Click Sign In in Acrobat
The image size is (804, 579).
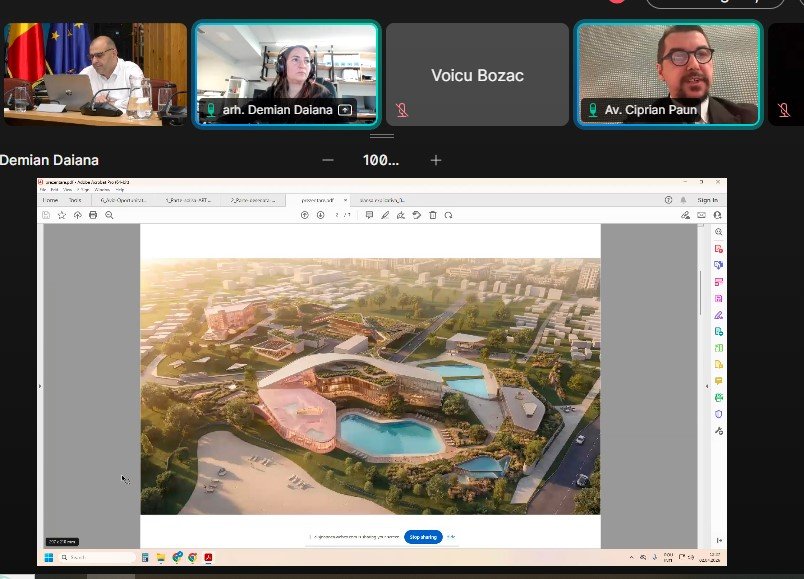(x=707, y=200)
